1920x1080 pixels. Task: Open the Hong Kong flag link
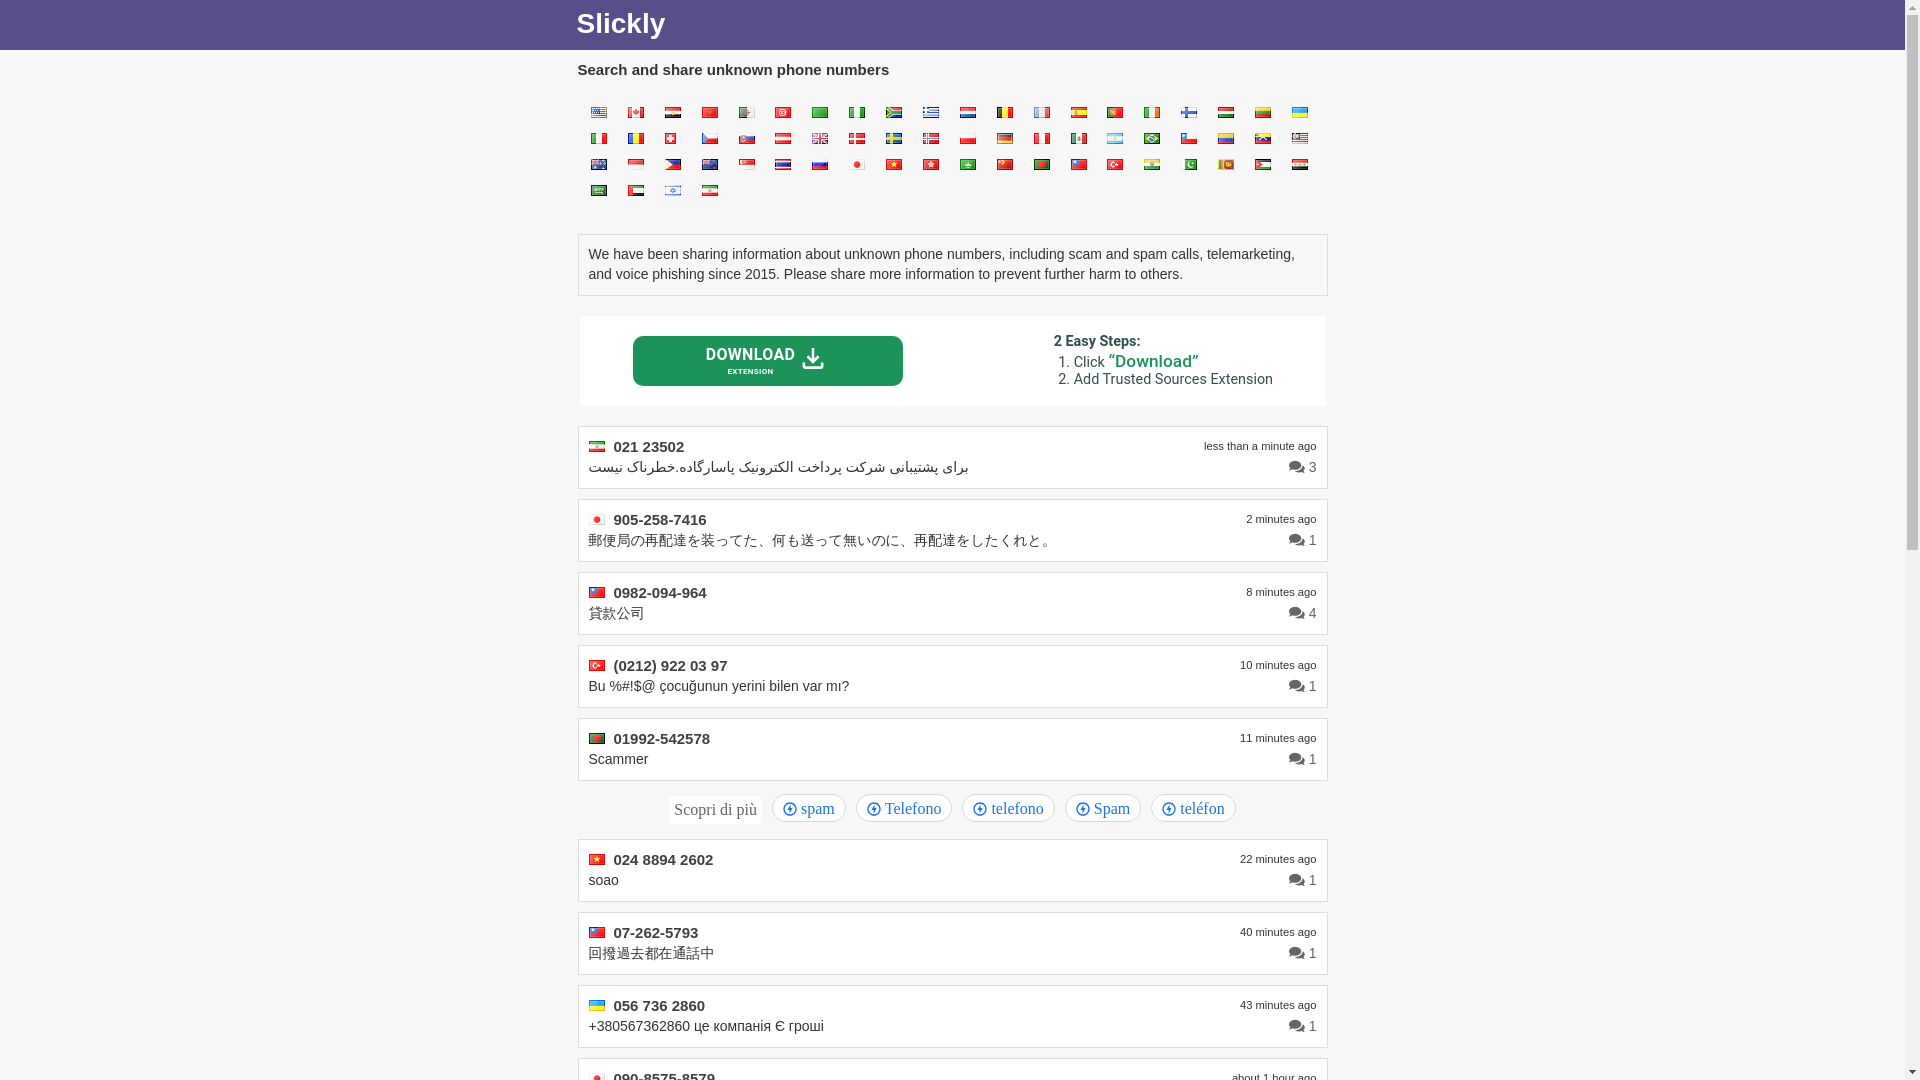tap(930, 164)
